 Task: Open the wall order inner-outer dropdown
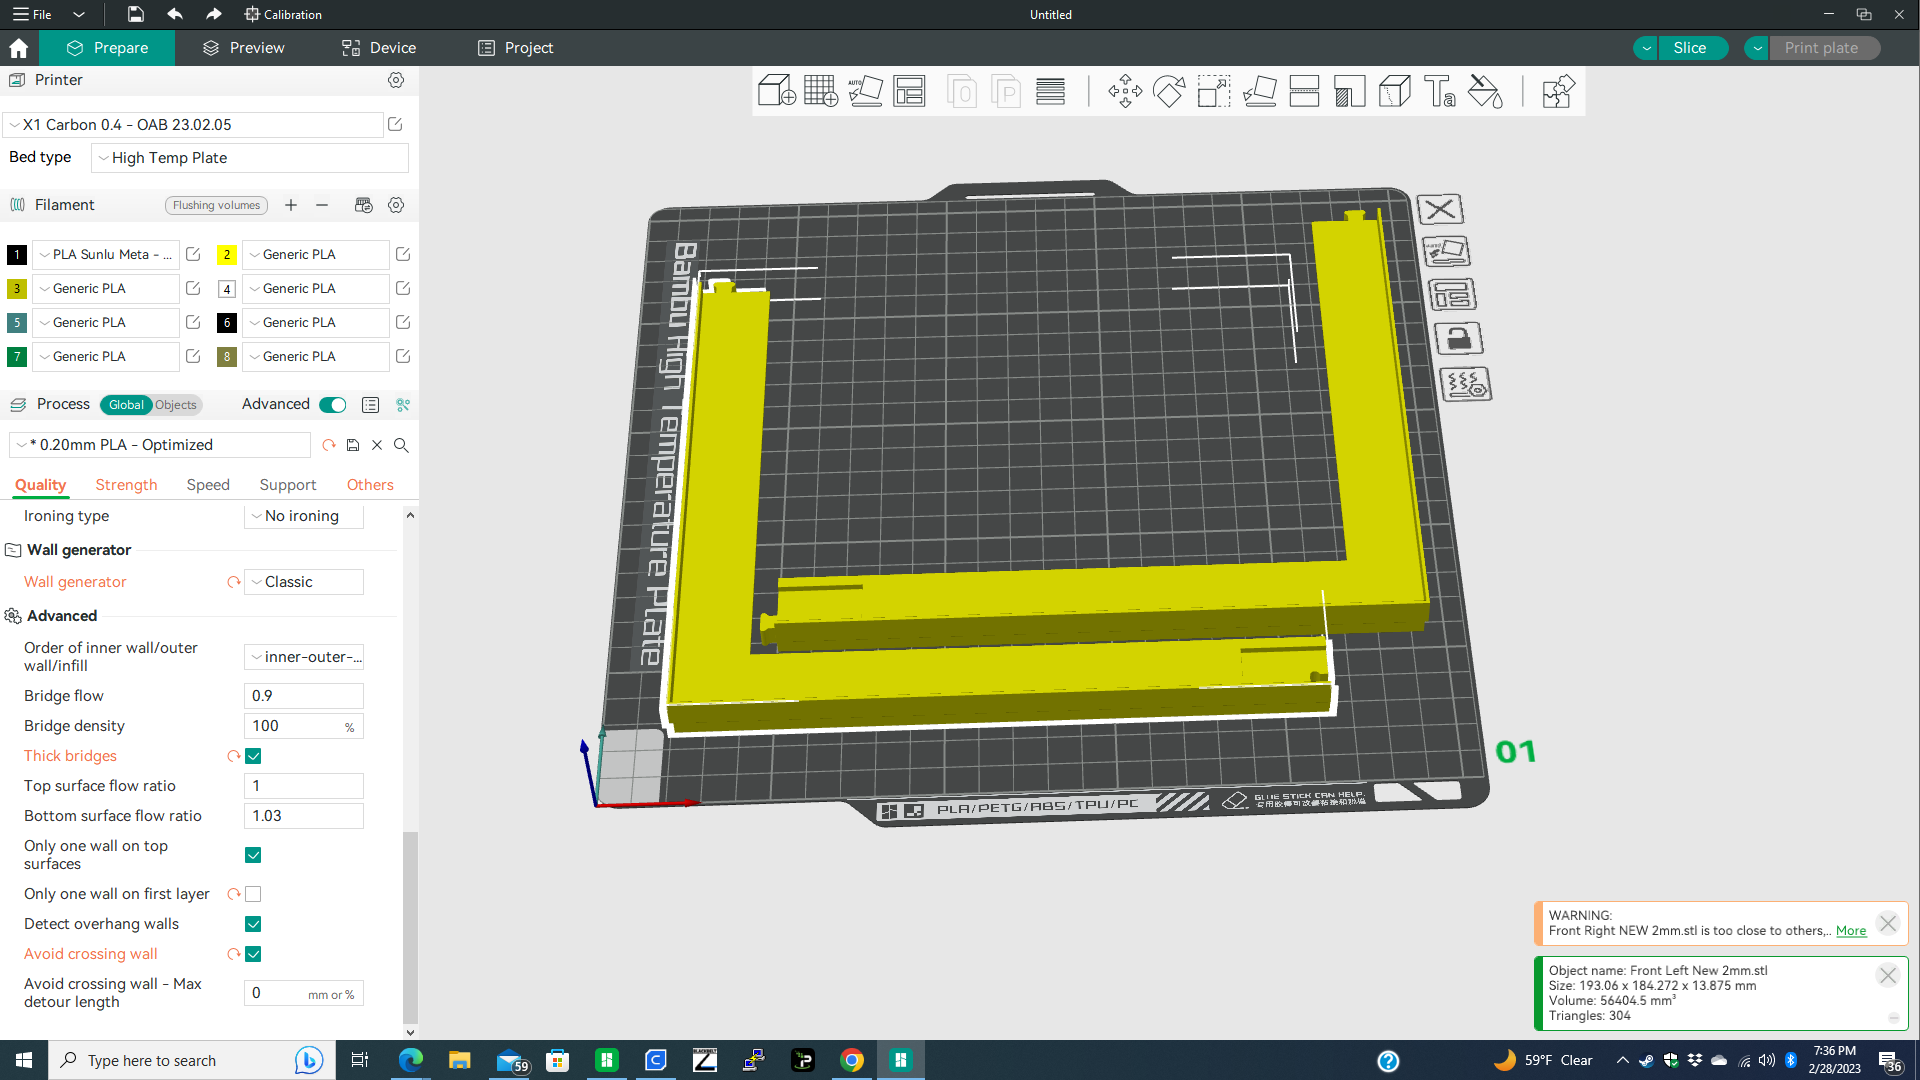(304, 657)
